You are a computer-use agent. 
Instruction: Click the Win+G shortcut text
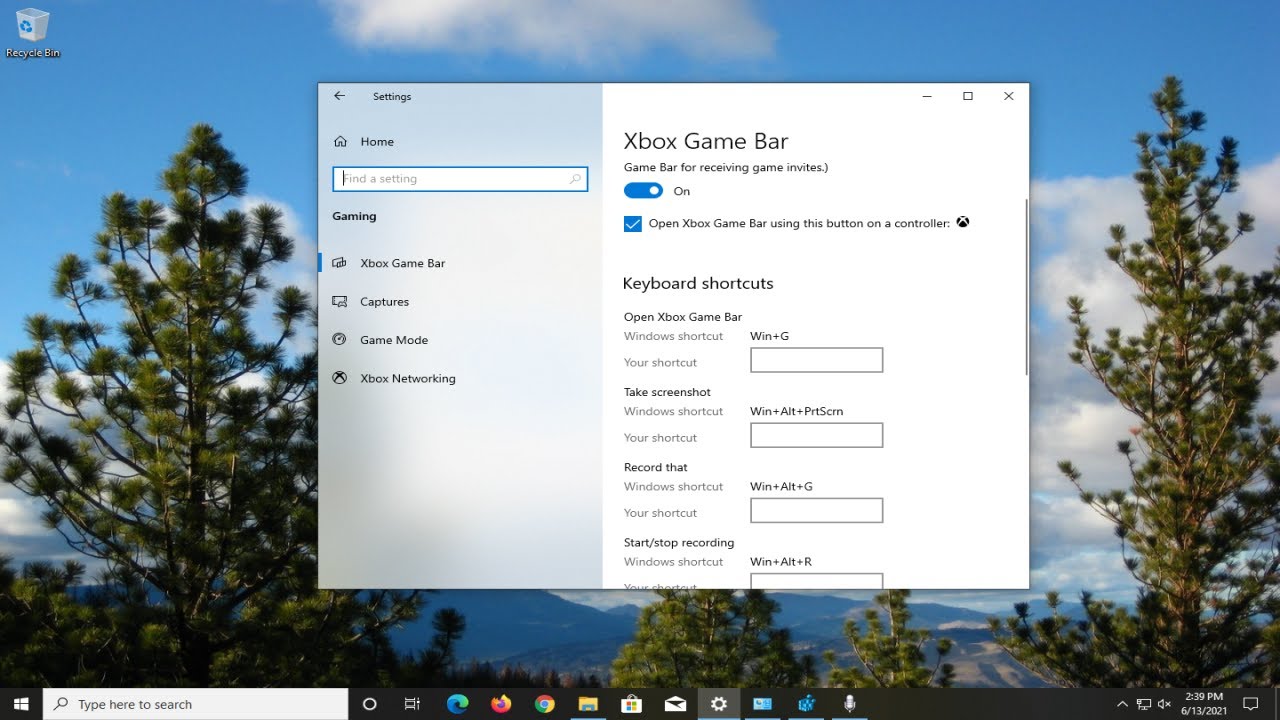coord(769,336)
